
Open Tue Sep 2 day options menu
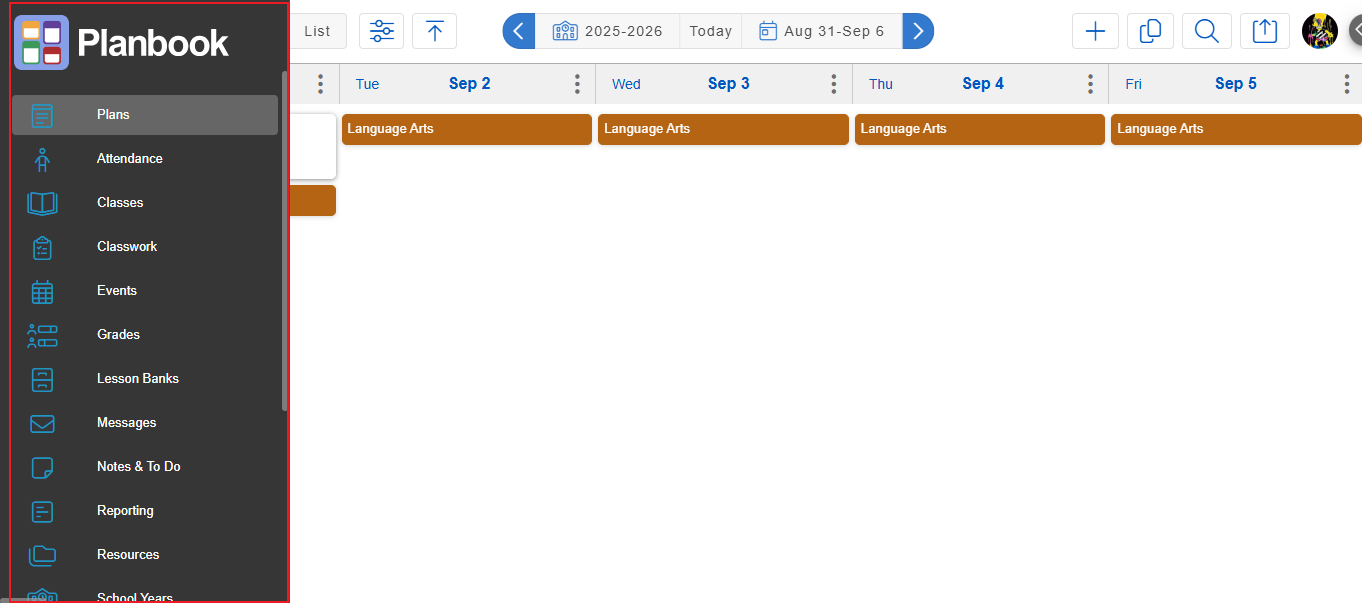coord(577,84)
